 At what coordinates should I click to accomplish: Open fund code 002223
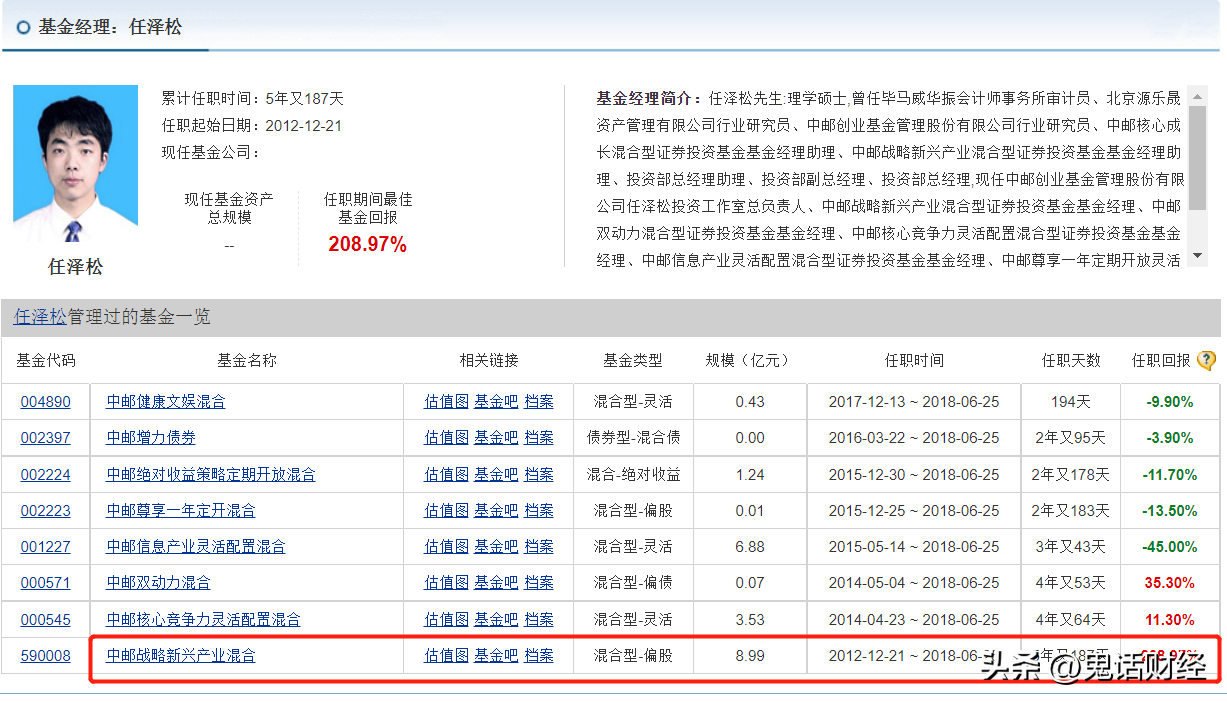pyautogui.click(x=46, y=511)
